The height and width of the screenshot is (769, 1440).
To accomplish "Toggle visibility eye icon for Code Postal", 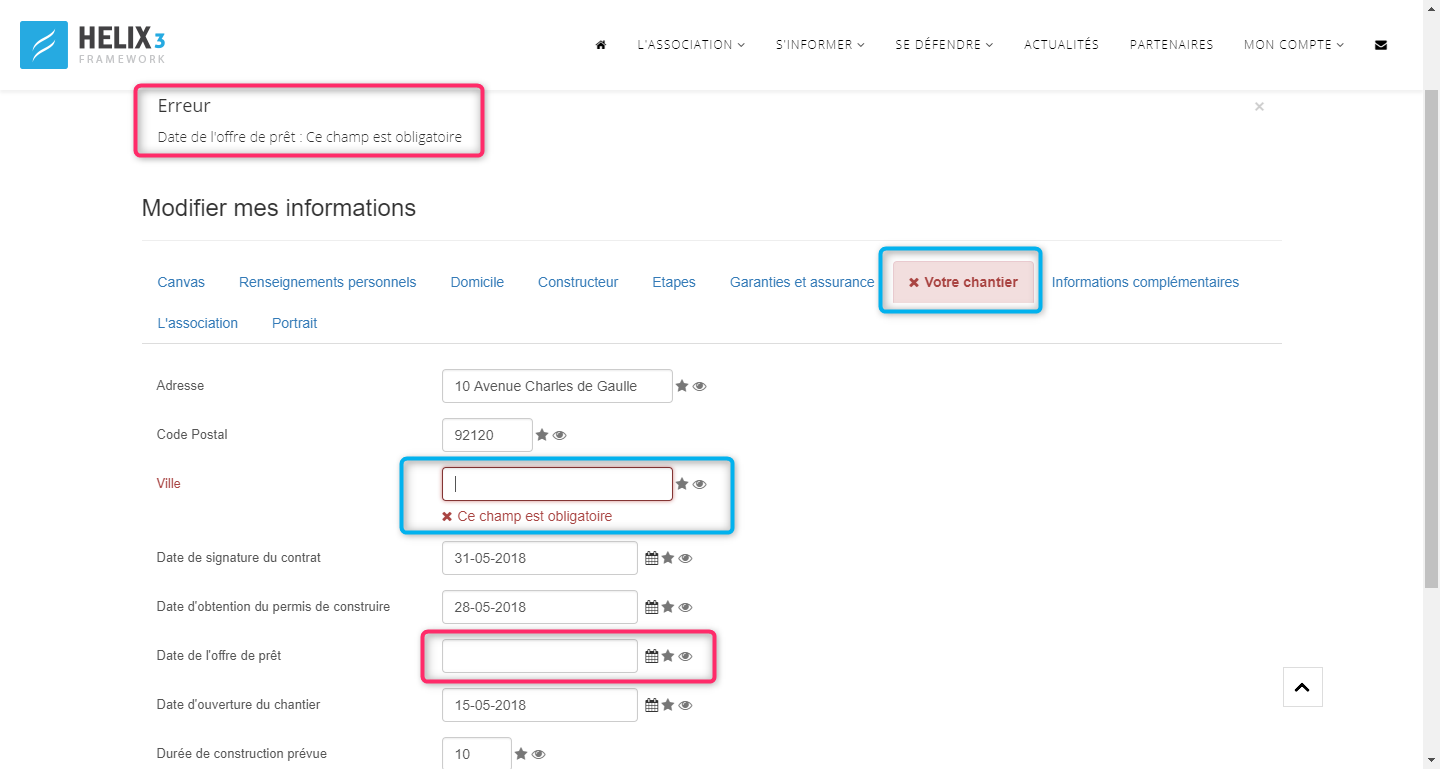I will 560,435.
